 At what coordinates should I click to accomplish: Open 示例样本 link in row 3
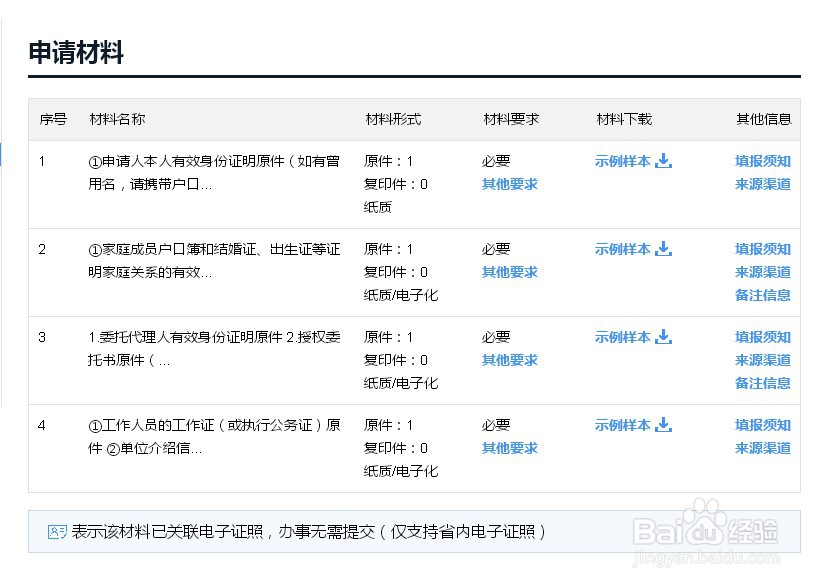click(623, 337)
